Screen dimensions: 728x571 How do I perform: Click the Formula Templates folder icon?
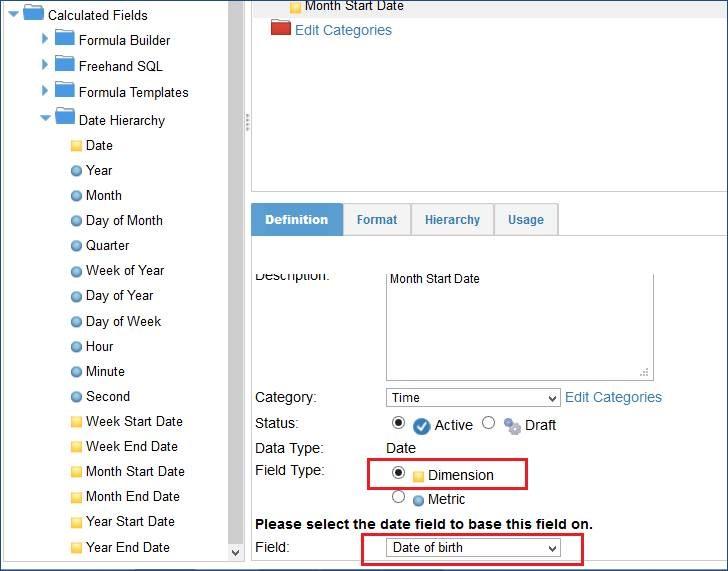point(65,90)
